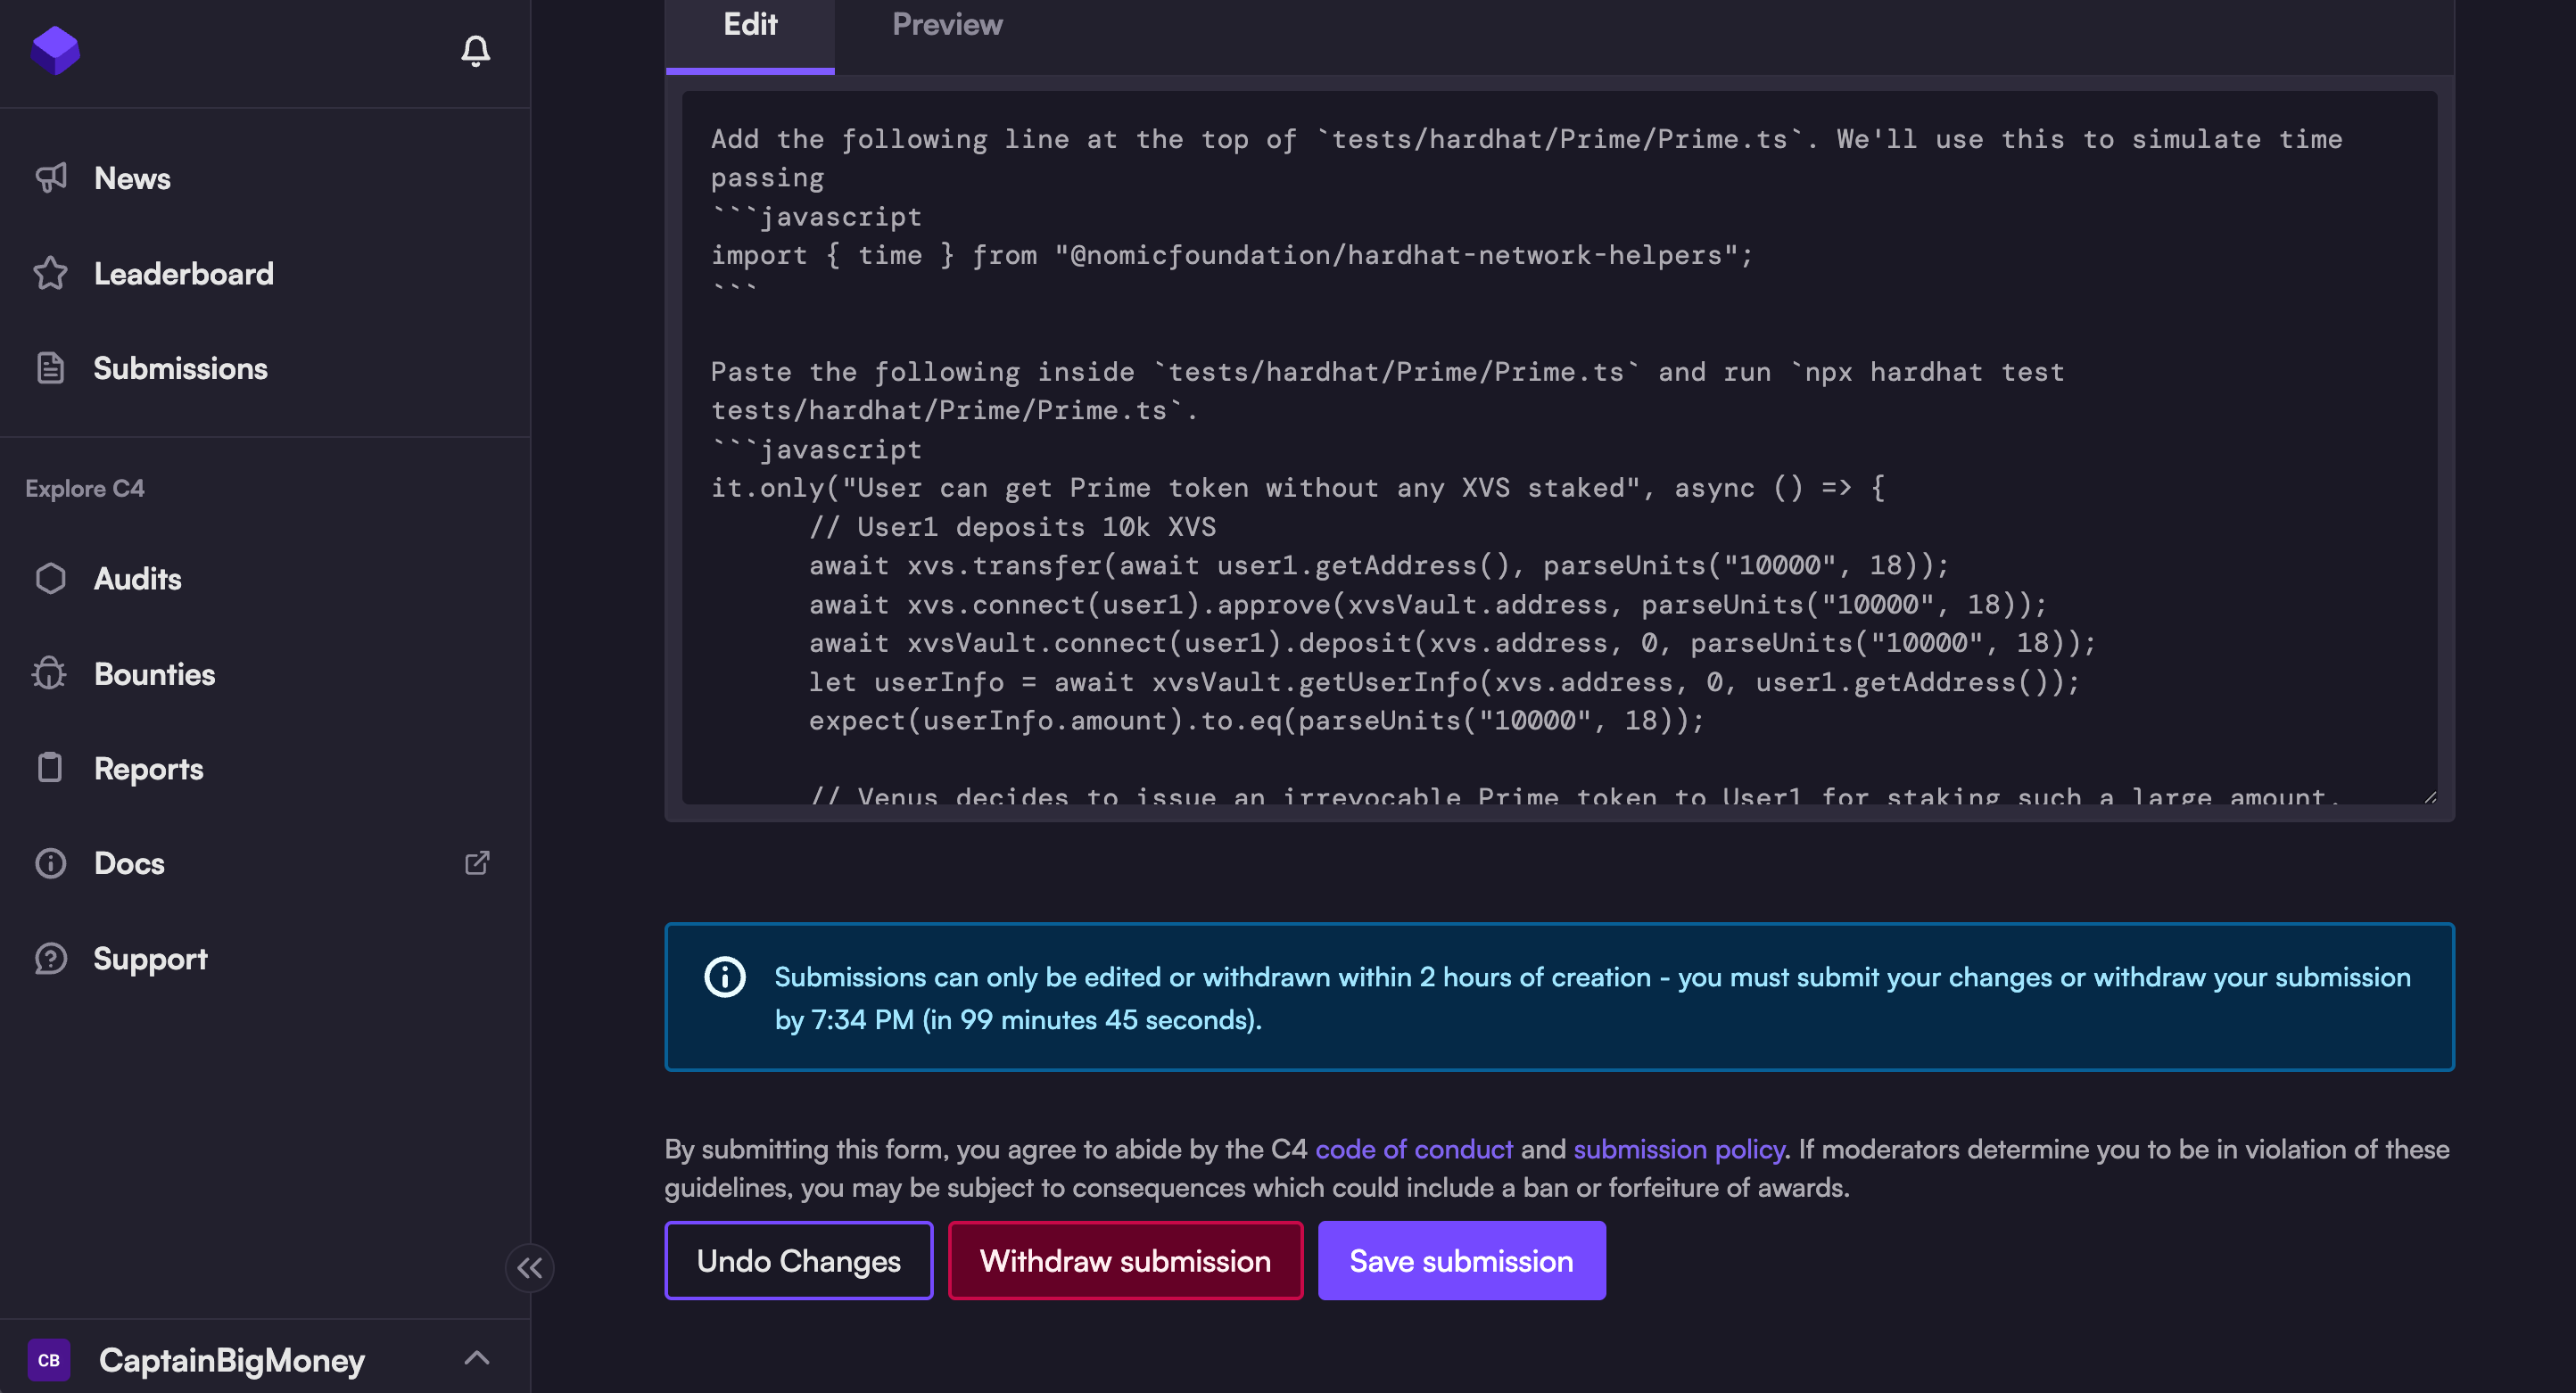Screen dimensions: 2576x1393
Task: Click the Docs info icon
Action: [50, 863]
